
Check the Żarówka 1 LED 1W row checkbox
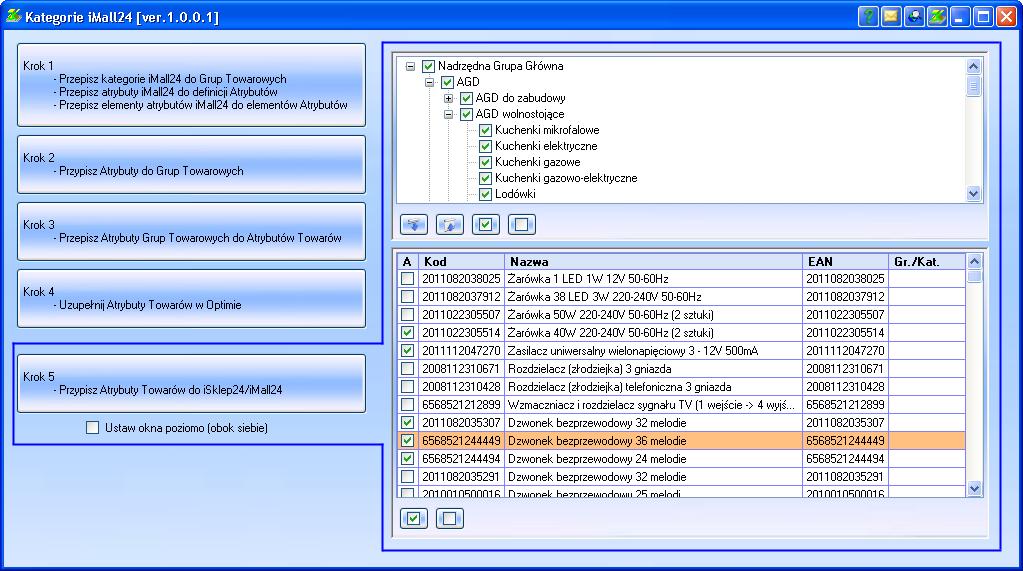[407, 279]
